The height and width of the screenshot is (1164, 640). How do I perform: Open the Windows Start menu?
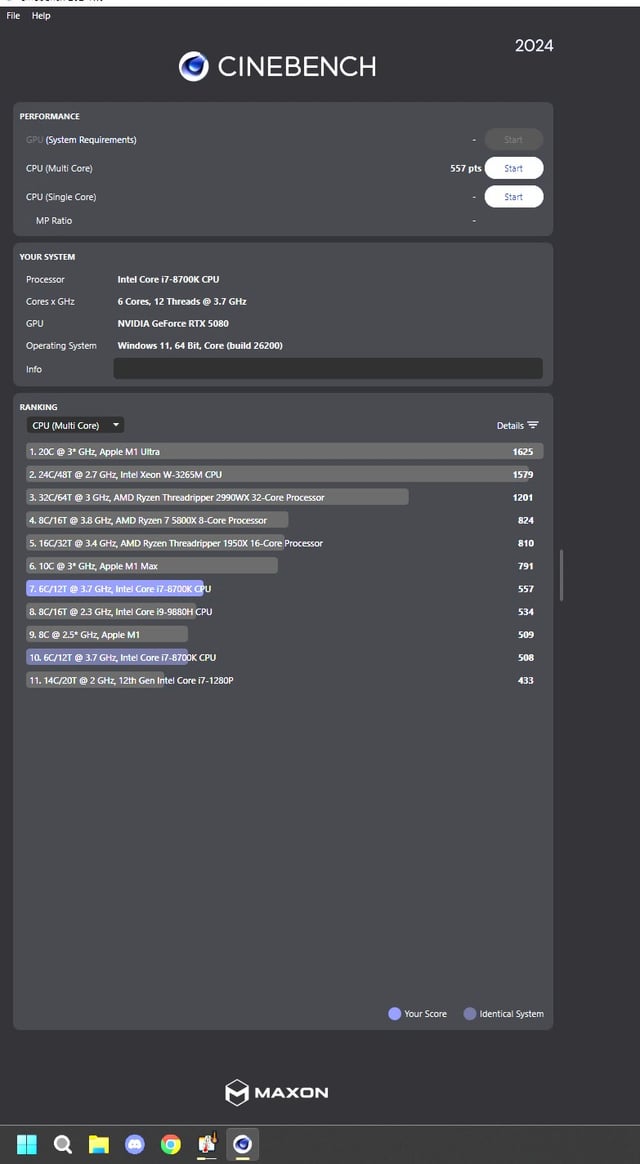[27, 1144]
